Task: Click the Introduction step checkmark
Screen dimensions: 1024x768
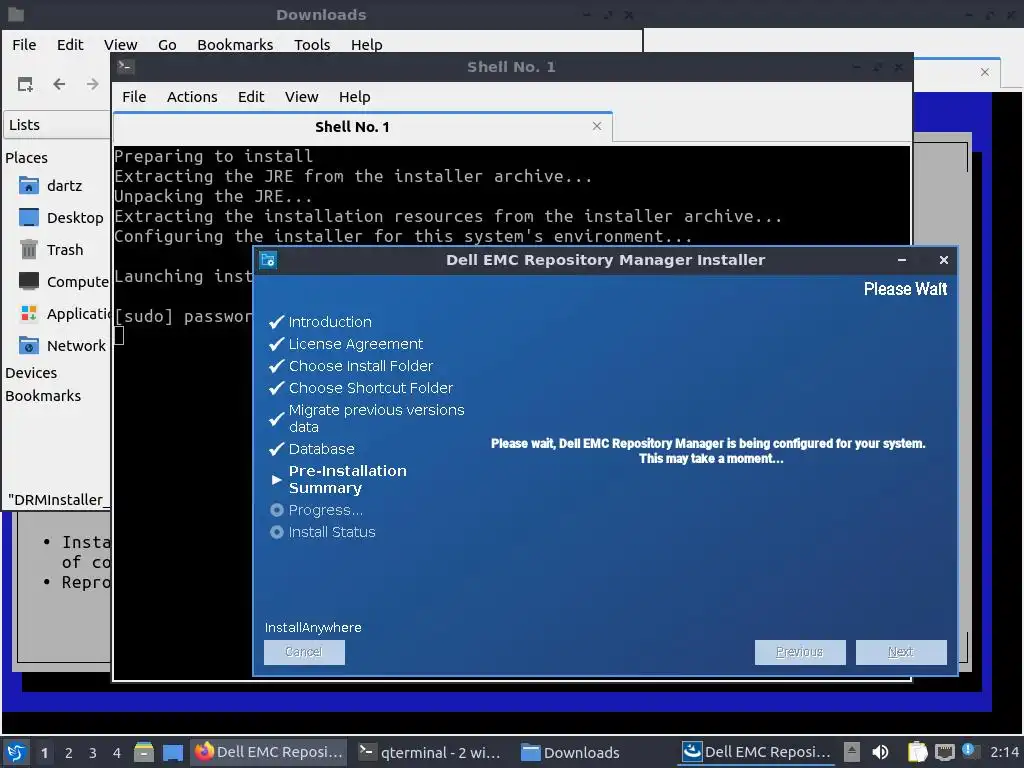Action: point(277,322)
